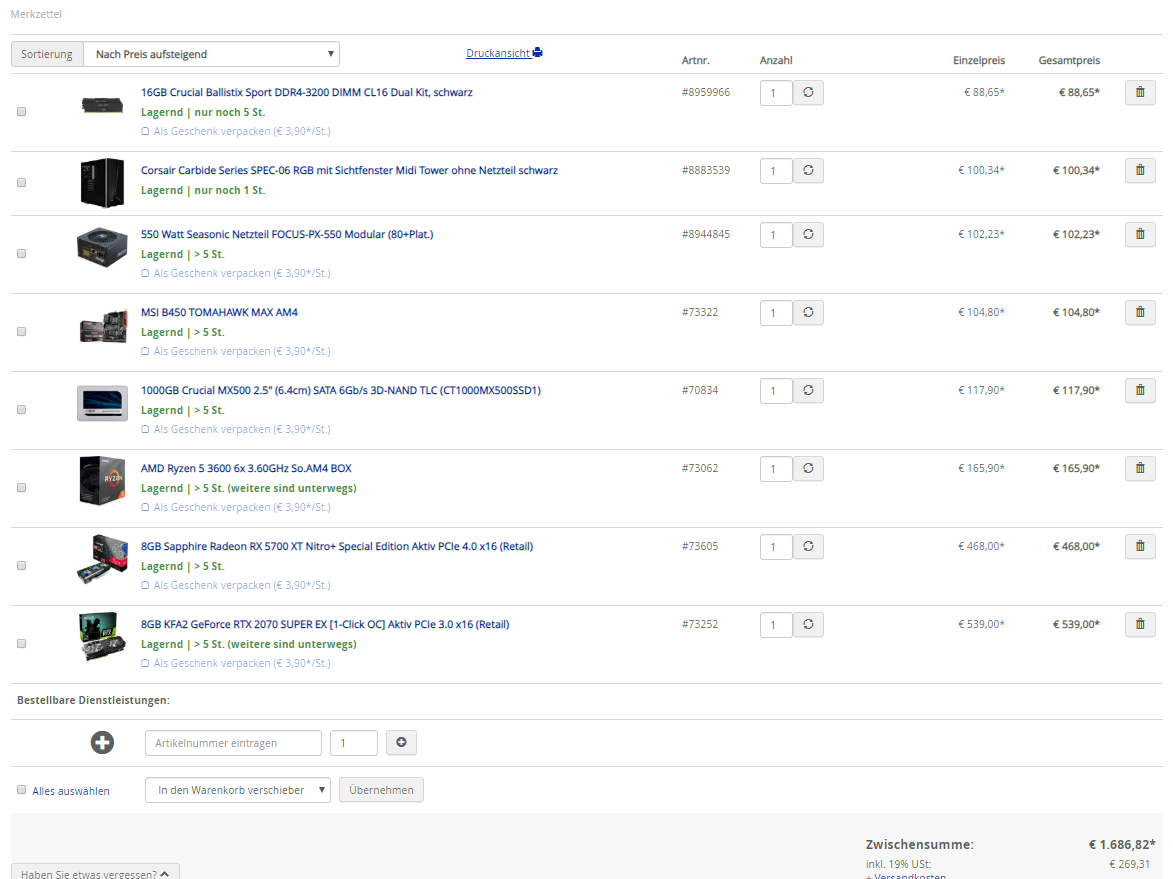Trash the Sapphire Radeon RX 5700 XT item

coord(1140,546)
